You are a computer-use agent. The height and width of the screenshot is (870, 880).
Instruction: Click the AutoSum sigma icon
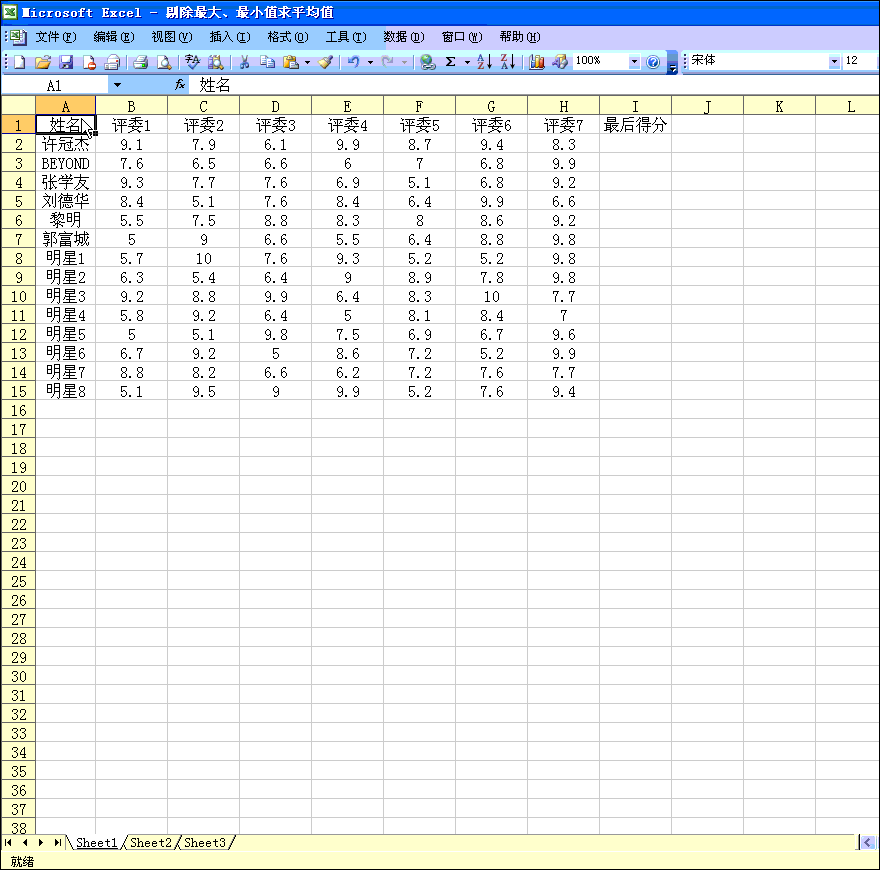pos(451,62)
